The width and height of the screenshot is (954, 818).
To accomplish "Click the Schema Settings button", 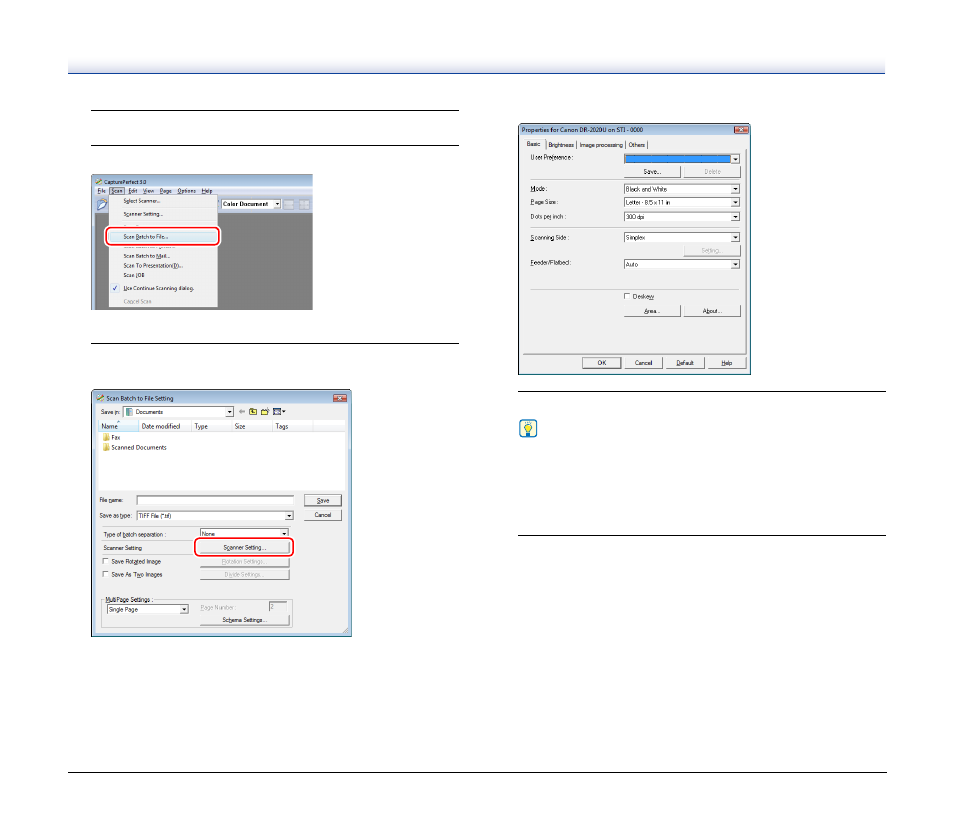I will (245, 620).
